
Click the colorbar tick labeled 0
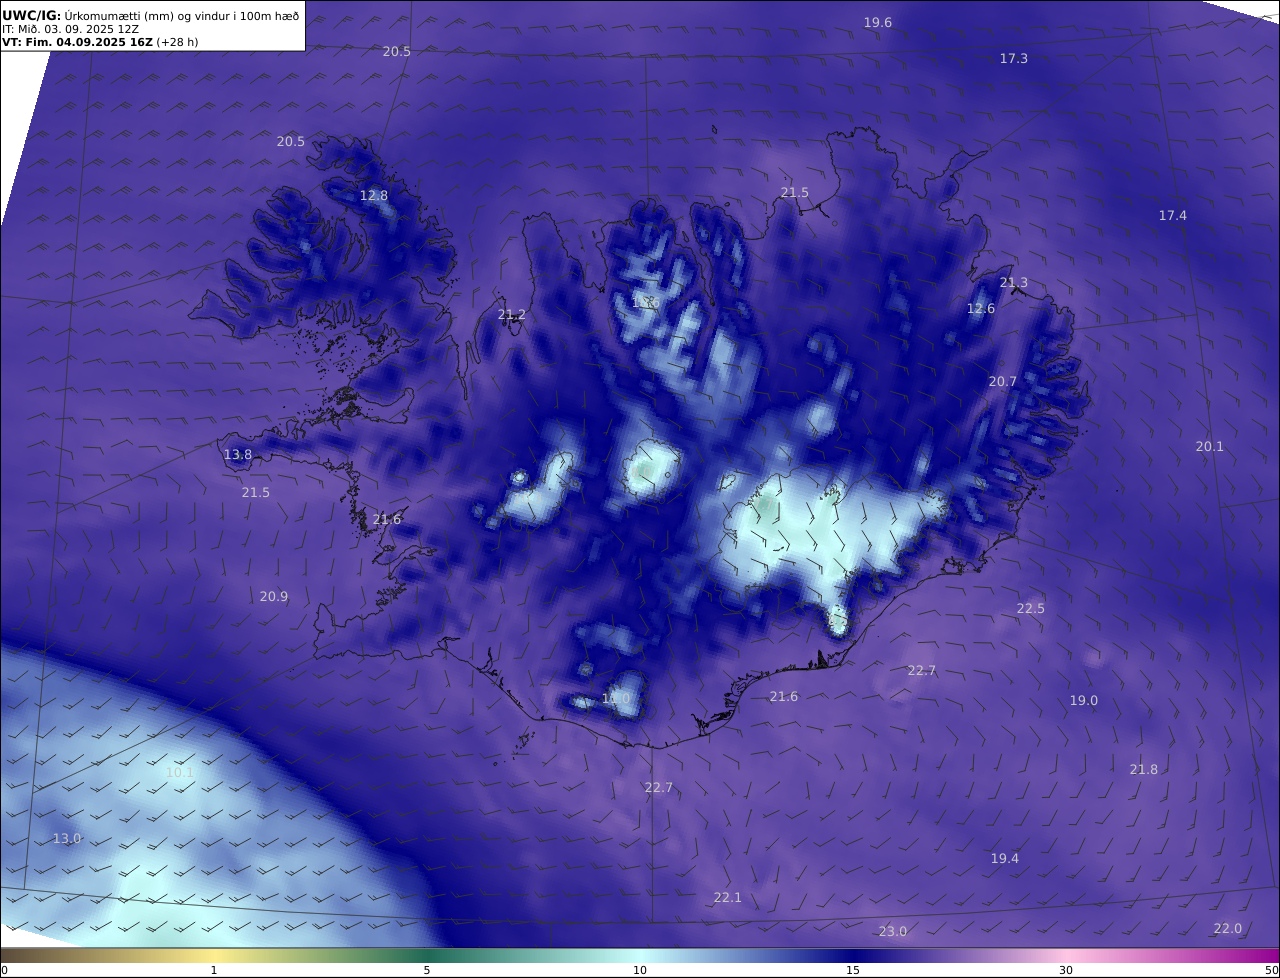5,970
